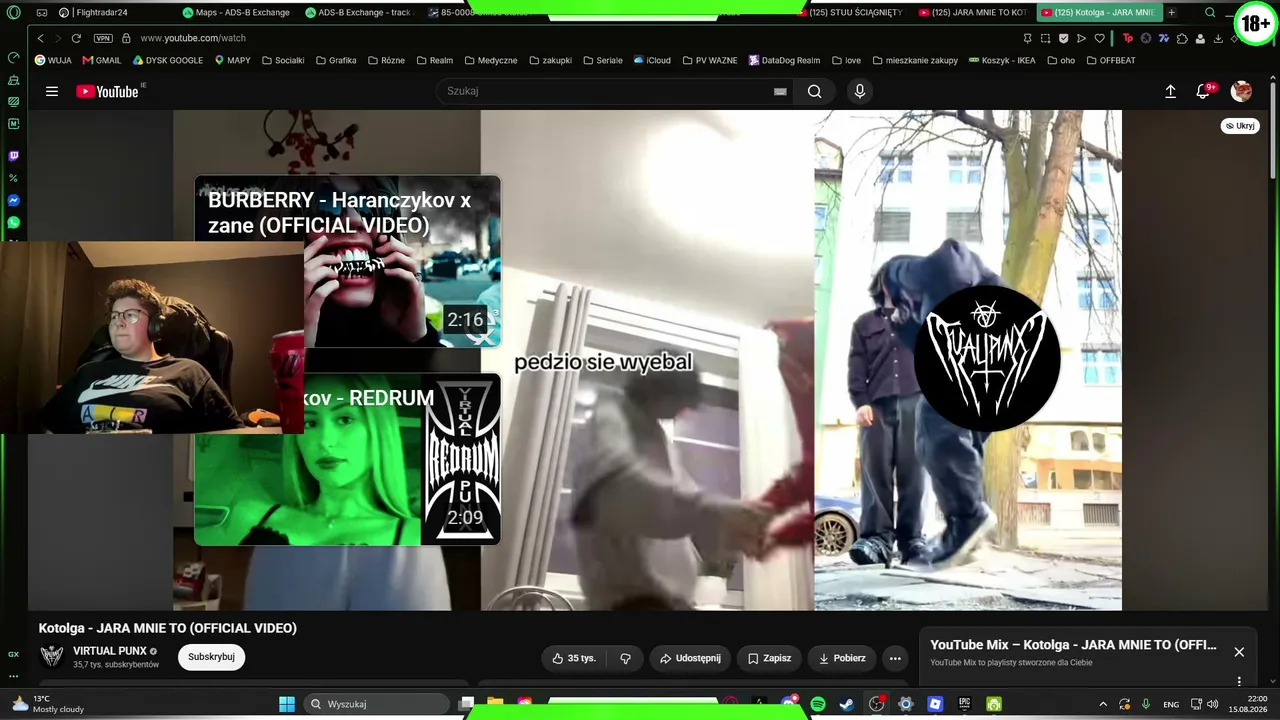
Task: Open the VIRTUAL PUNX channel avatar
Action: click(x=52, y=657)
